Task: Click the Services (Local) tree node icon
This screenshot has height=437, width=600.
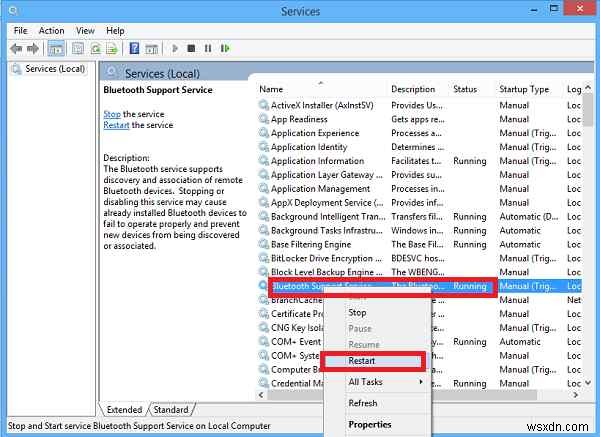Action: tap(16, 69)
